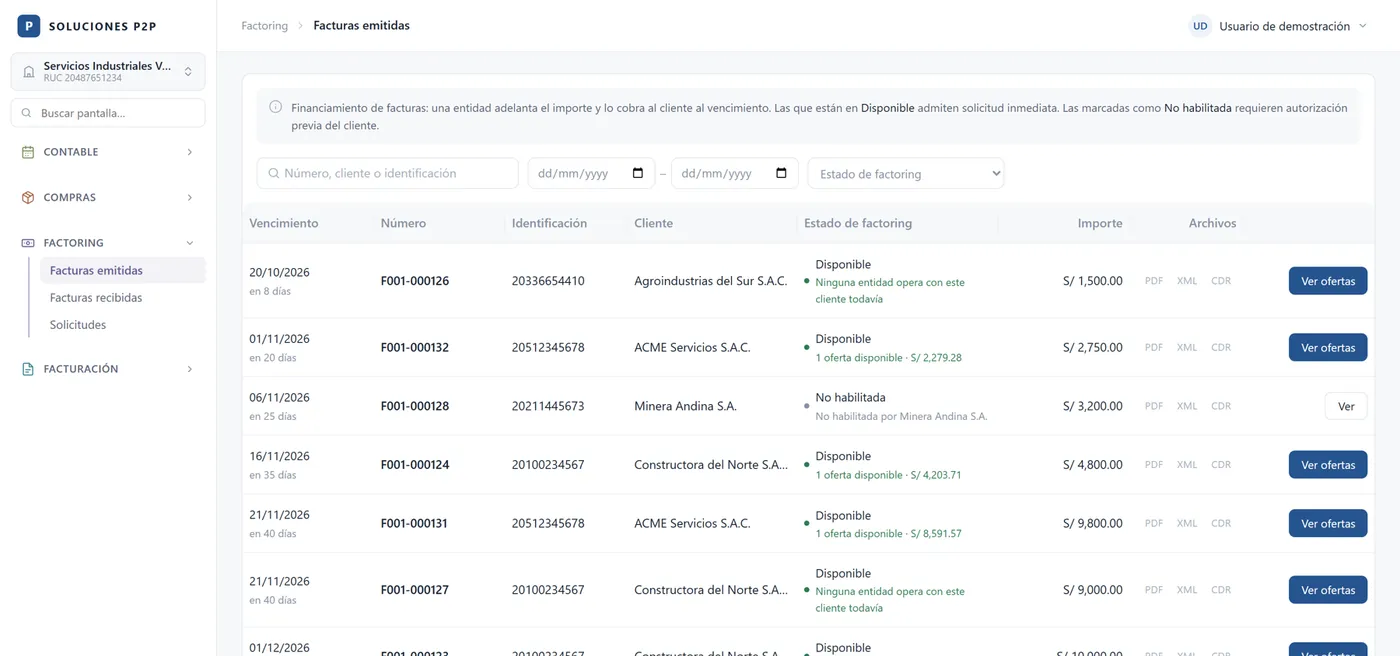Focus the Número, cliente o identificación field
Screen dimensions: 1400x656
(388, 173)
